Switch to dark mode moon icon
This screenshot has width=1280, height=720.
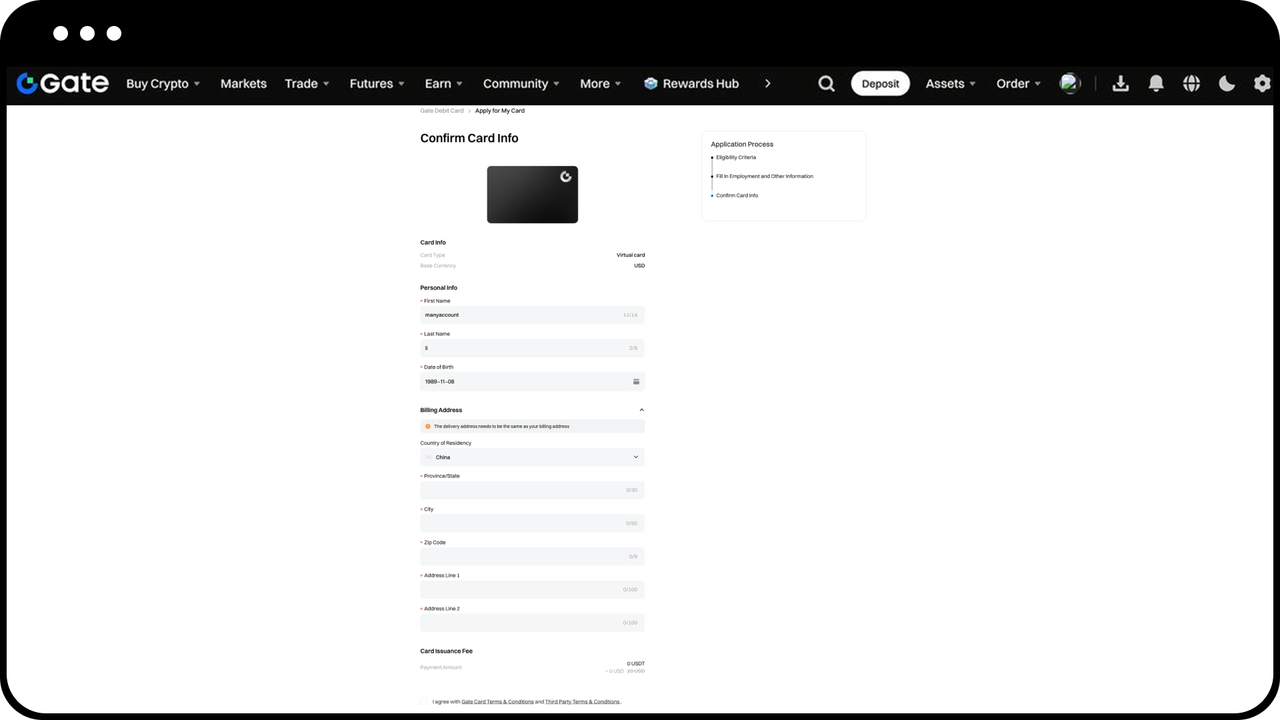1227,84
